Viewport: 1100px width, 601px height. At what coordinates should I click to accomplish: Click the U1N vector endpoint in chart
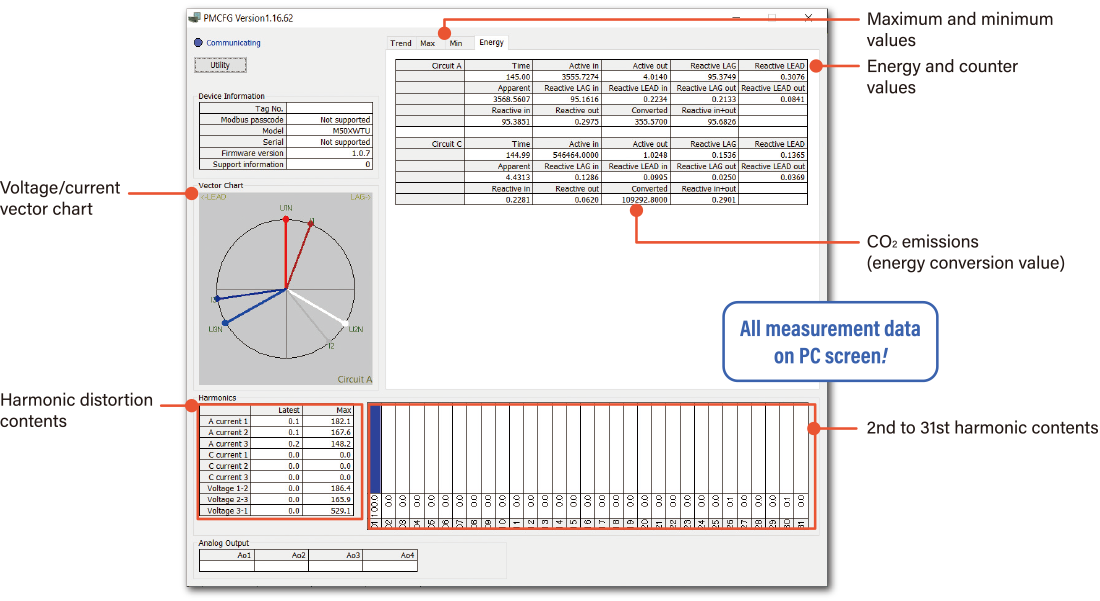click(x=286, y=217)
